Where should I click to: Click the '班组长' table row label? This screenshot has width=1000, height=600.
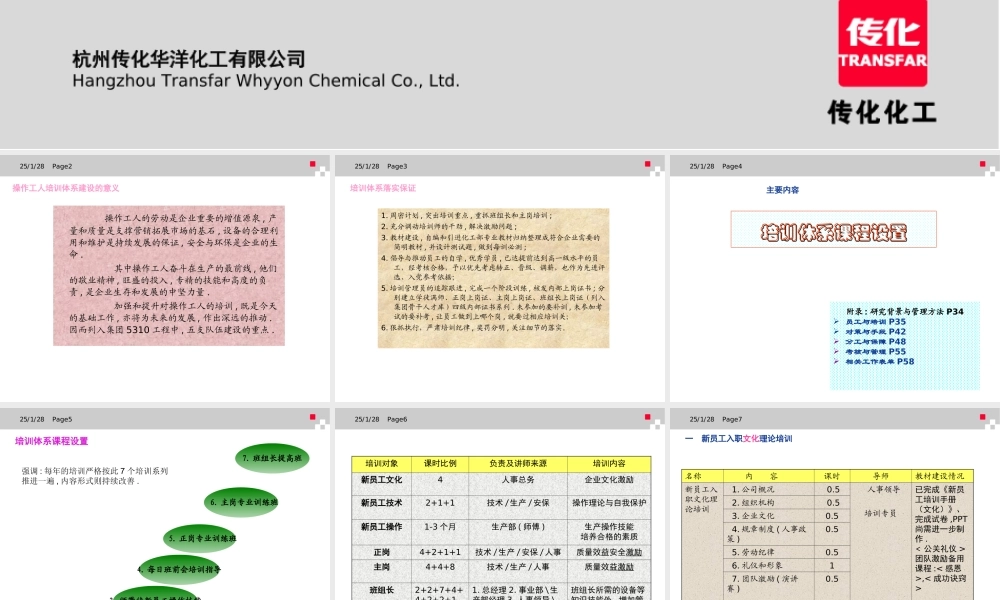pos(381,590)
